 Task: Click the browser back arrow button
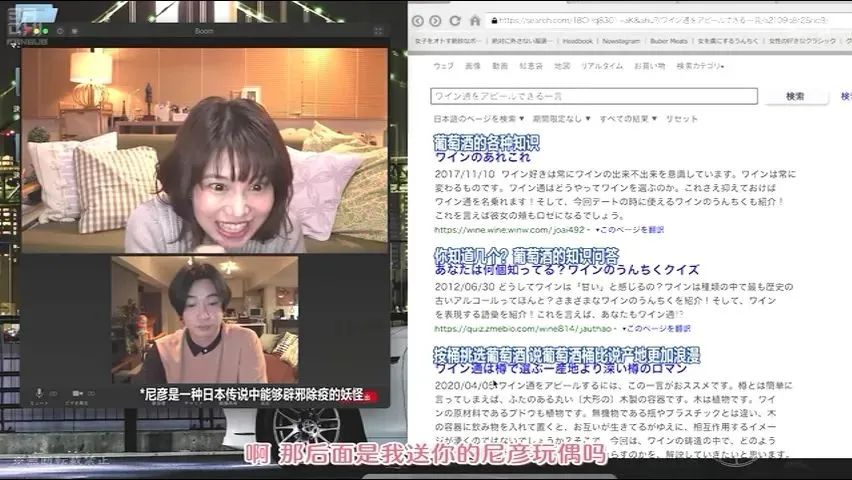[419, 21]
